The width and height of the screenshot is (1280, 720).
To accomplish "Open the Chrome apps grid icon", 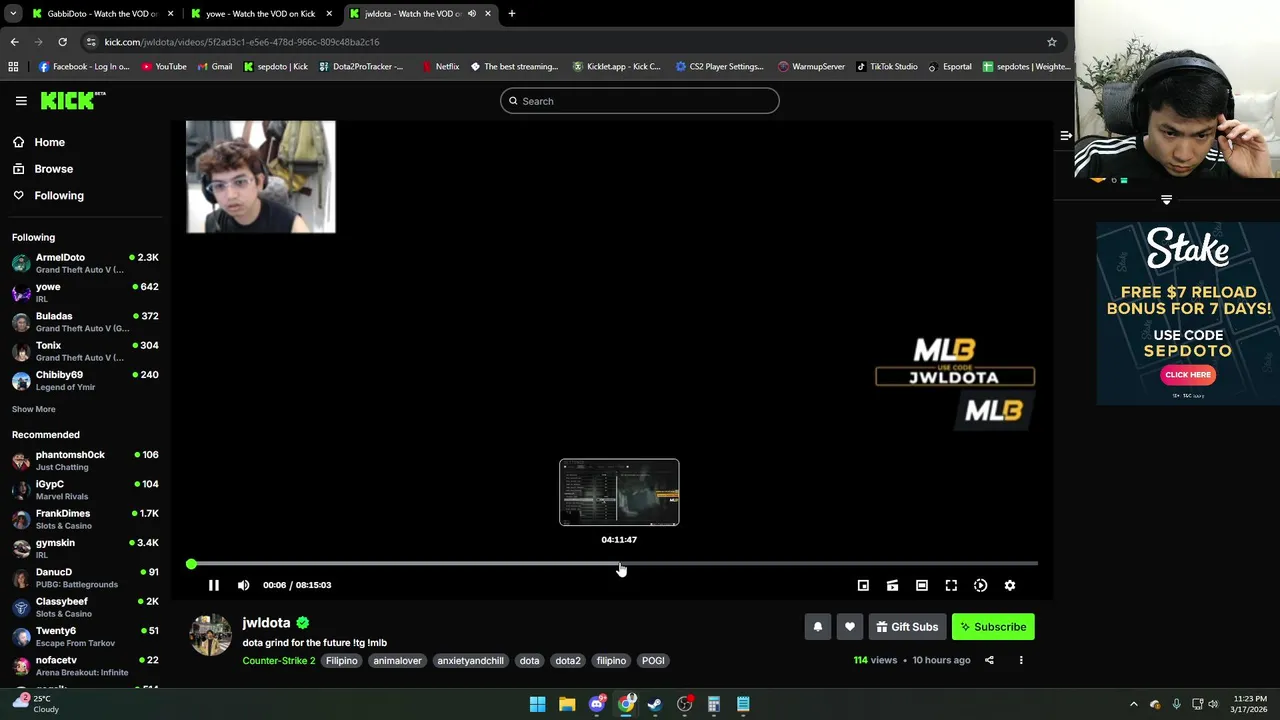I will click(x=13, y=67).
